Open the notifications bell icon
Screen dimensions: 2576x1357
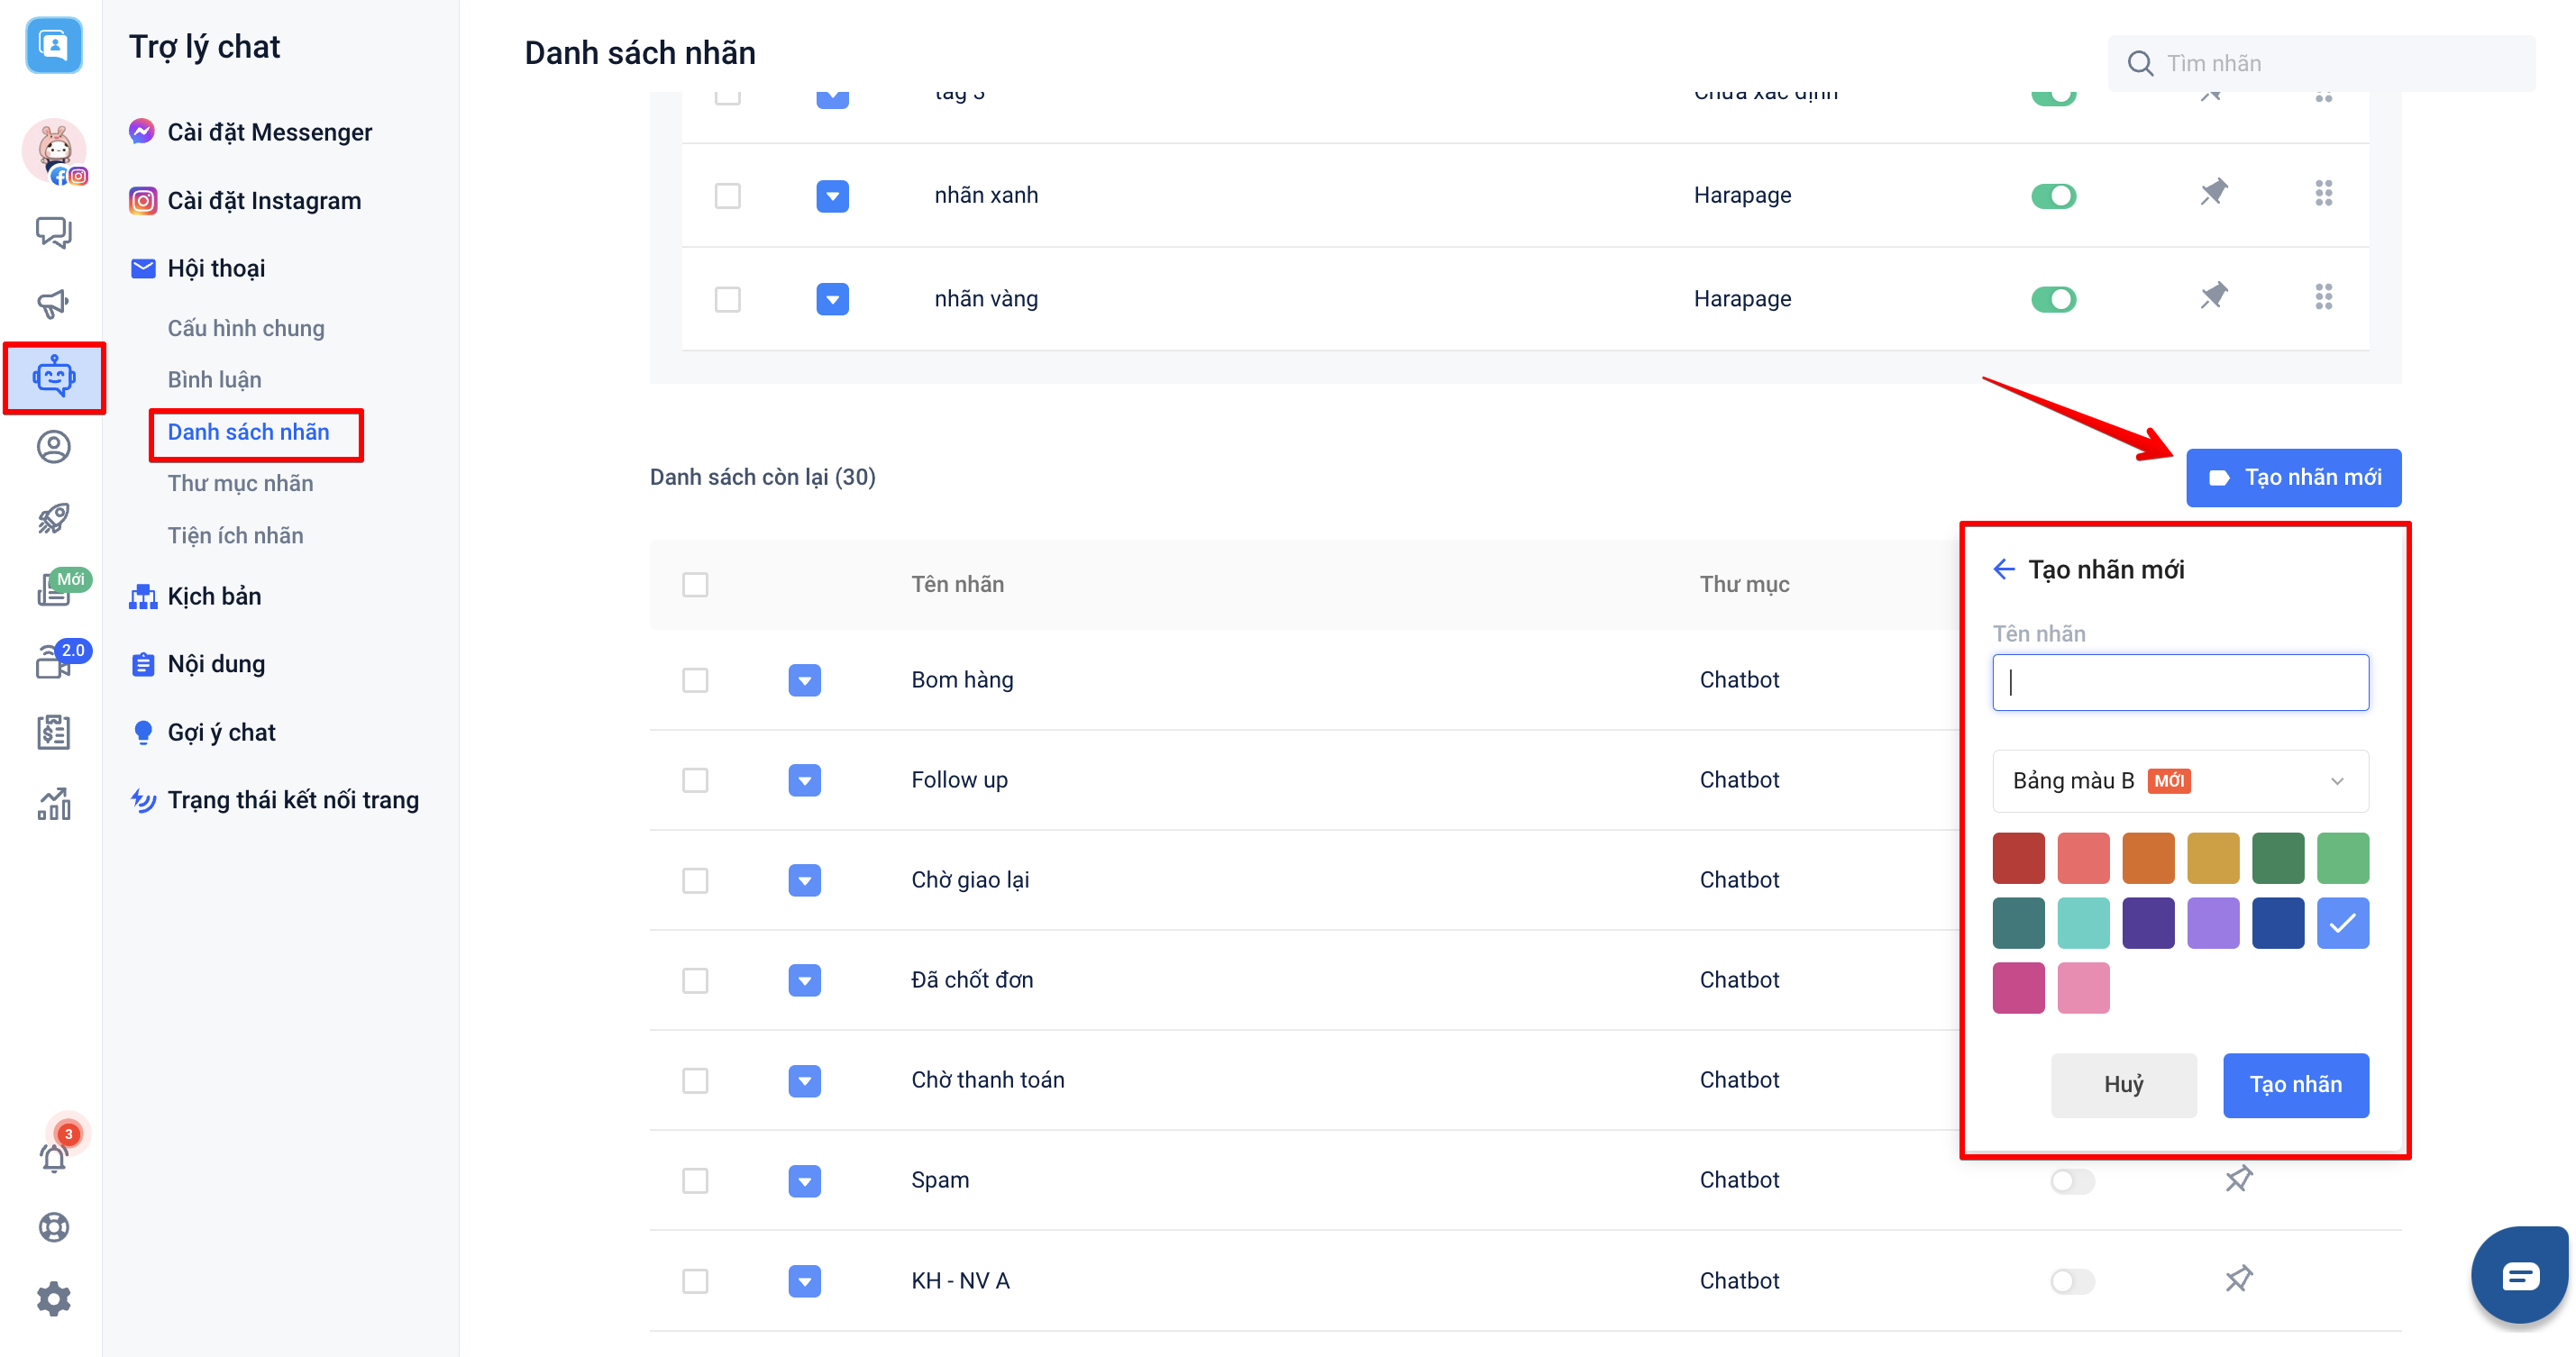54,1157
